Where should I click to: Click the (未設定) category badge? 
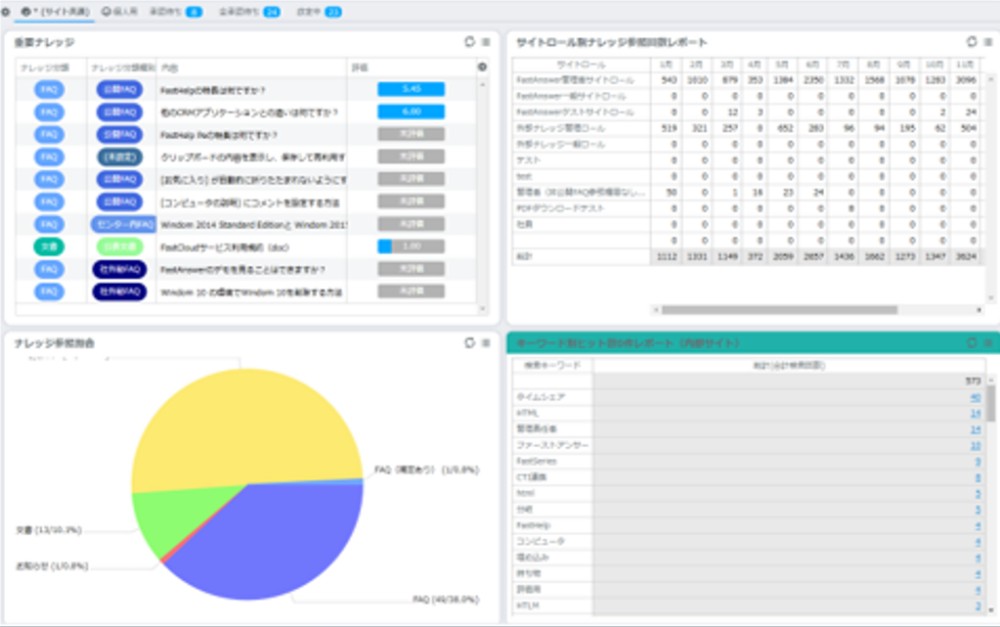(x=120, y=157)
